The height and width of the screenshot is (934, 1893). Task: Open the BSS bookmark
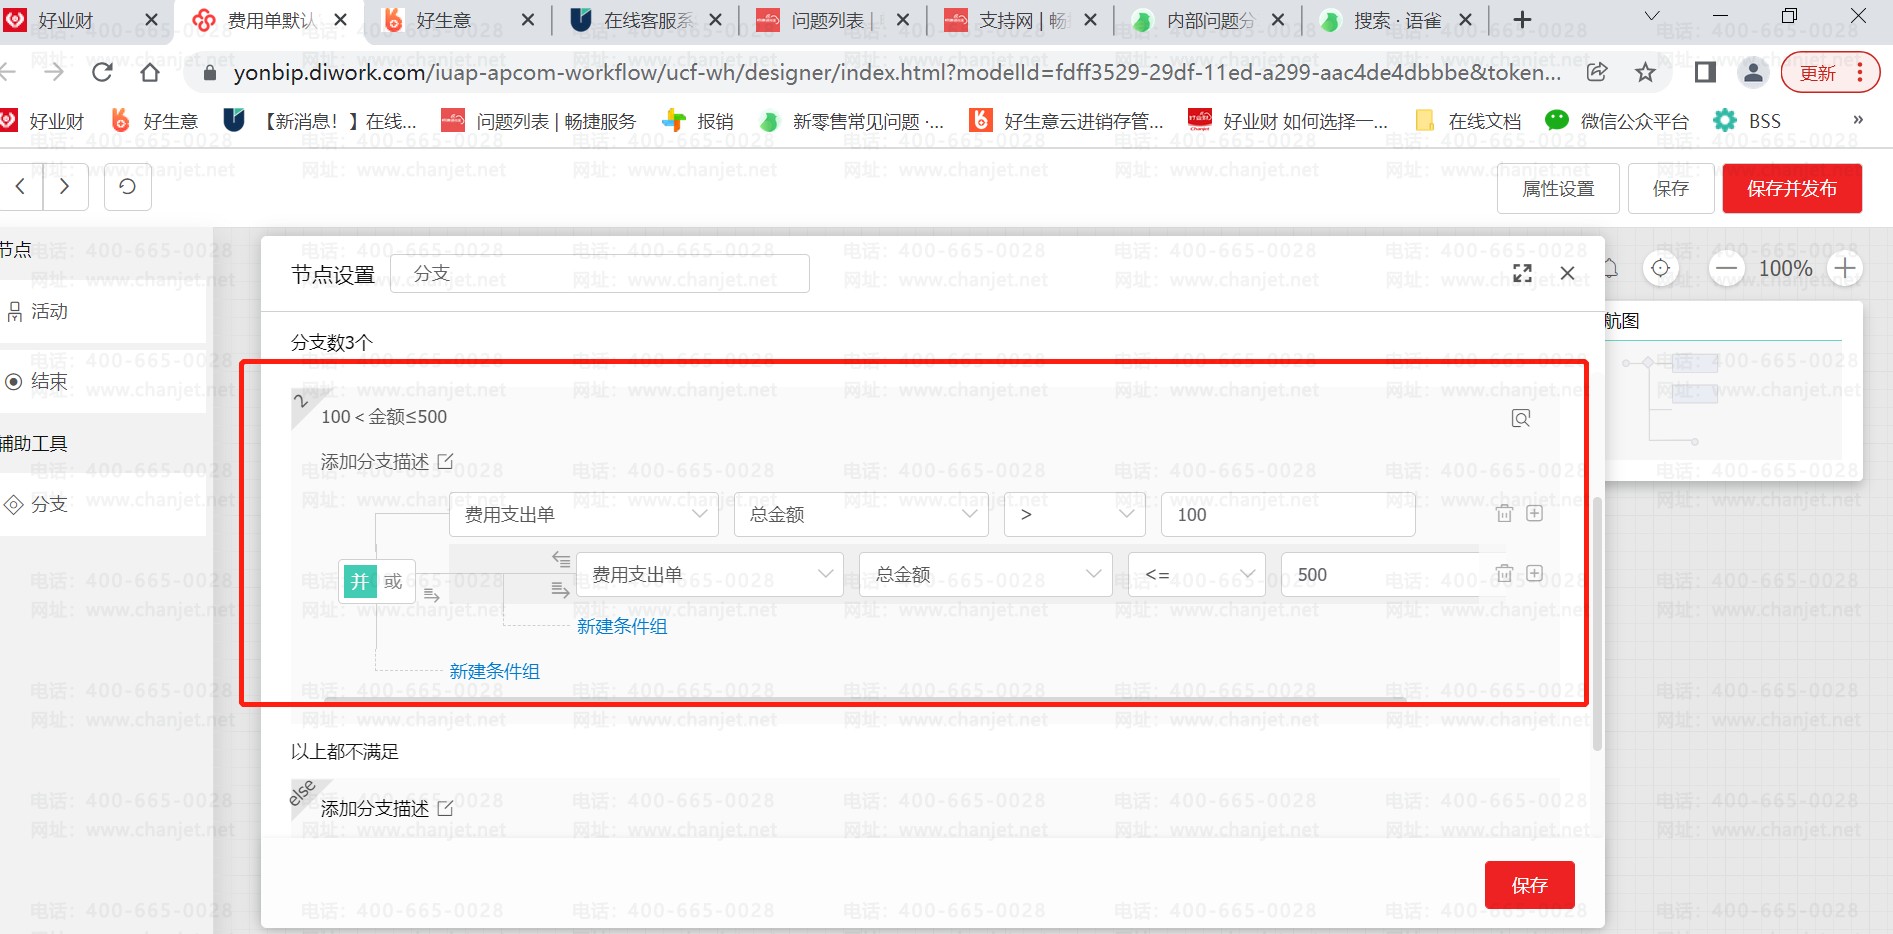[1748, 121]
